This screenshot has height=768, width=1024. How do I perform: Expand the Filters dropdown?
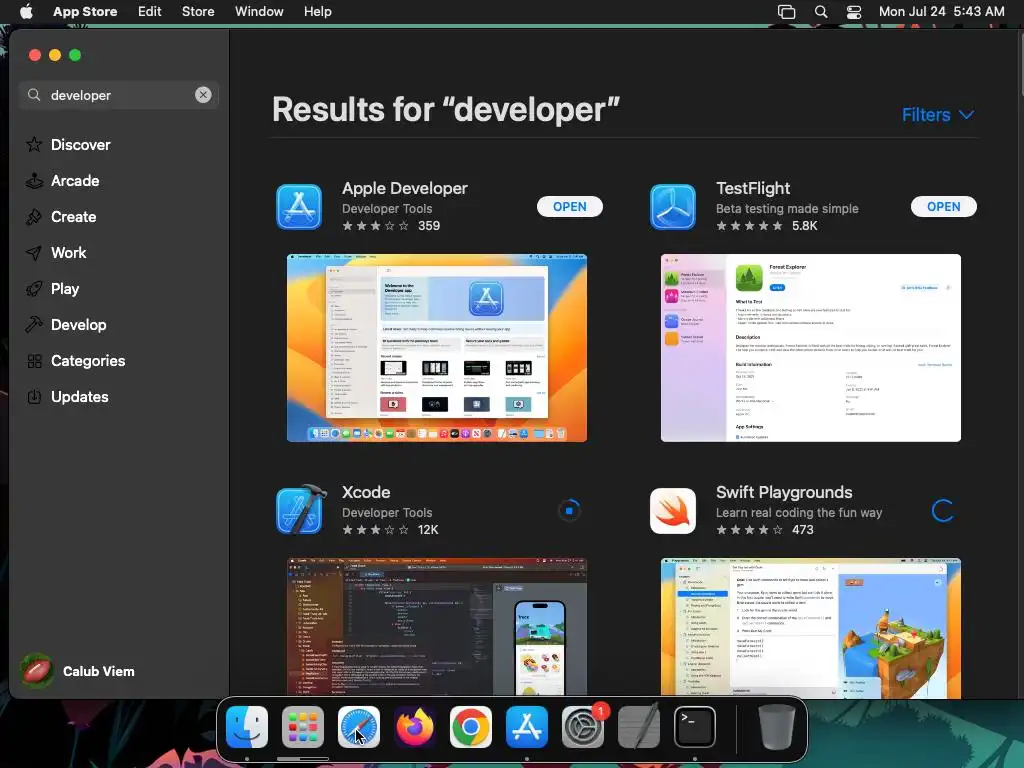pyautogui.click(x=938, y=115)
